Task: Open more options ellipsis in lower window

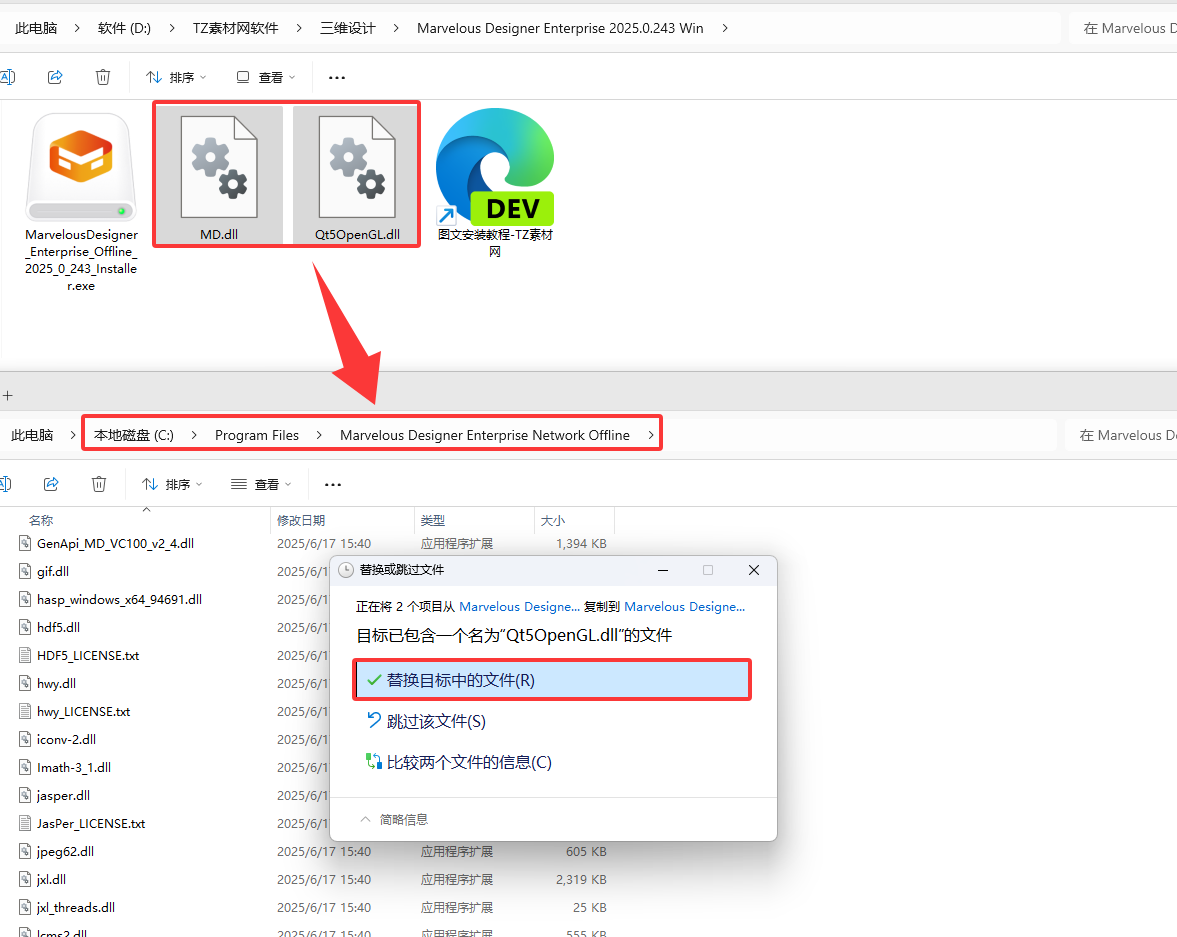Action: pyautogui.click(x=333, y=484)
